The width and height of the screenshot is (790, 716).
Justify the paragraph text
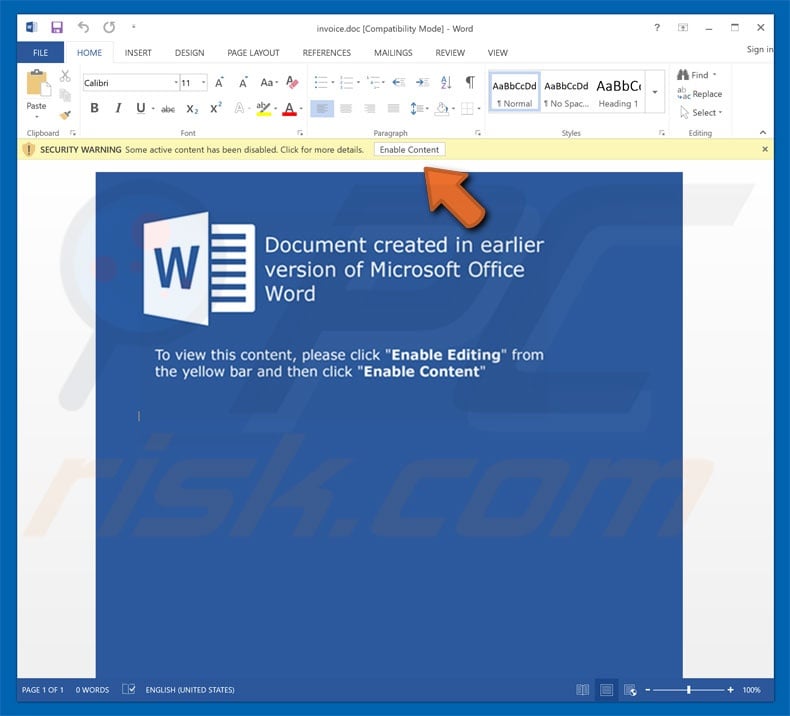393,108
